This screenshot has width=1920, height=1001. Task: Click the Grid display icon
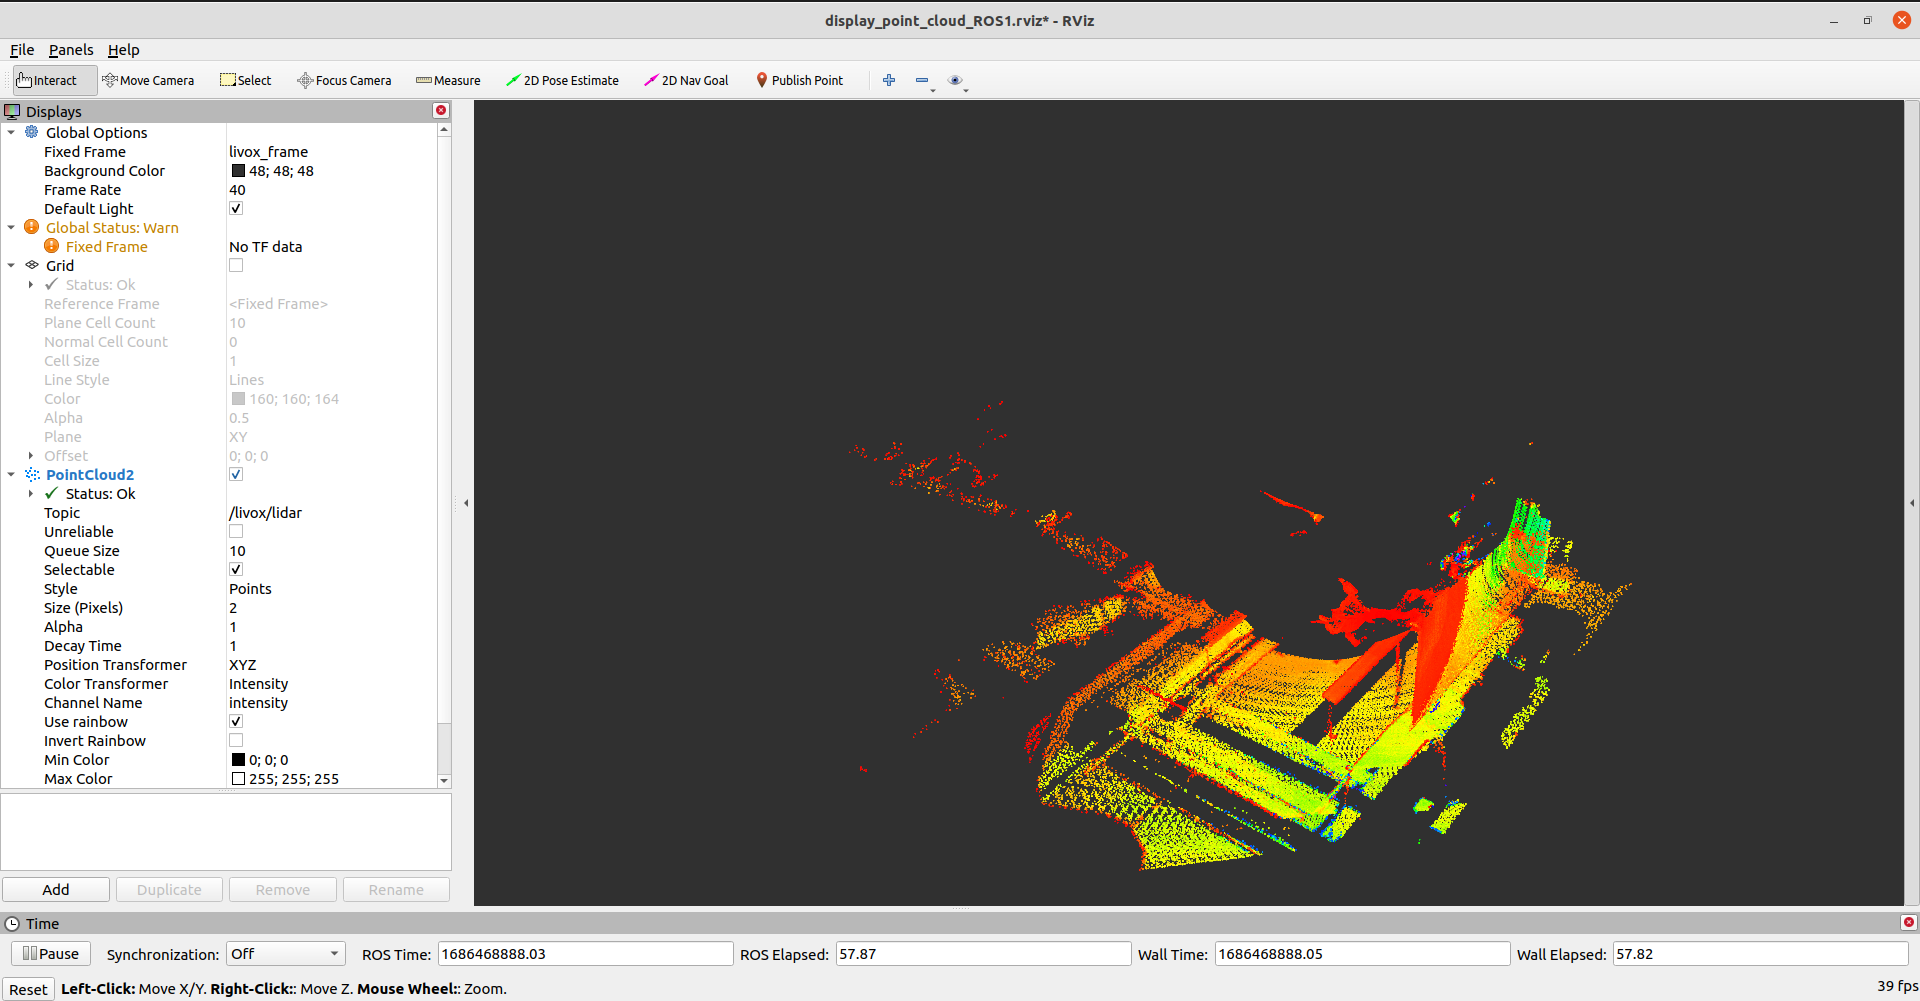pyautogui.click(x=32, y=265)
